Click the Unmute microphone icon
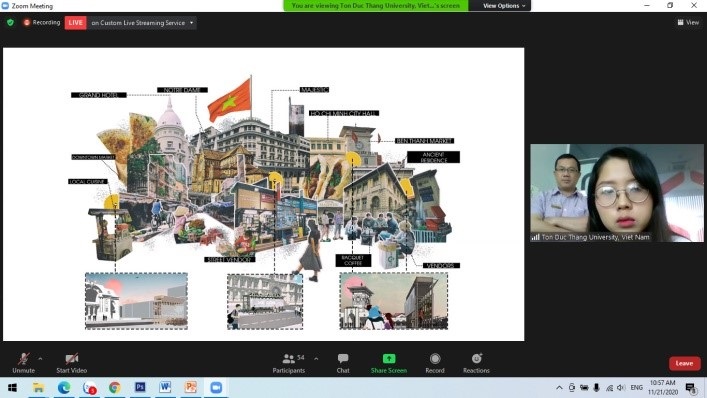The height and width of the screenshot is (398, 707). (23, 359)
